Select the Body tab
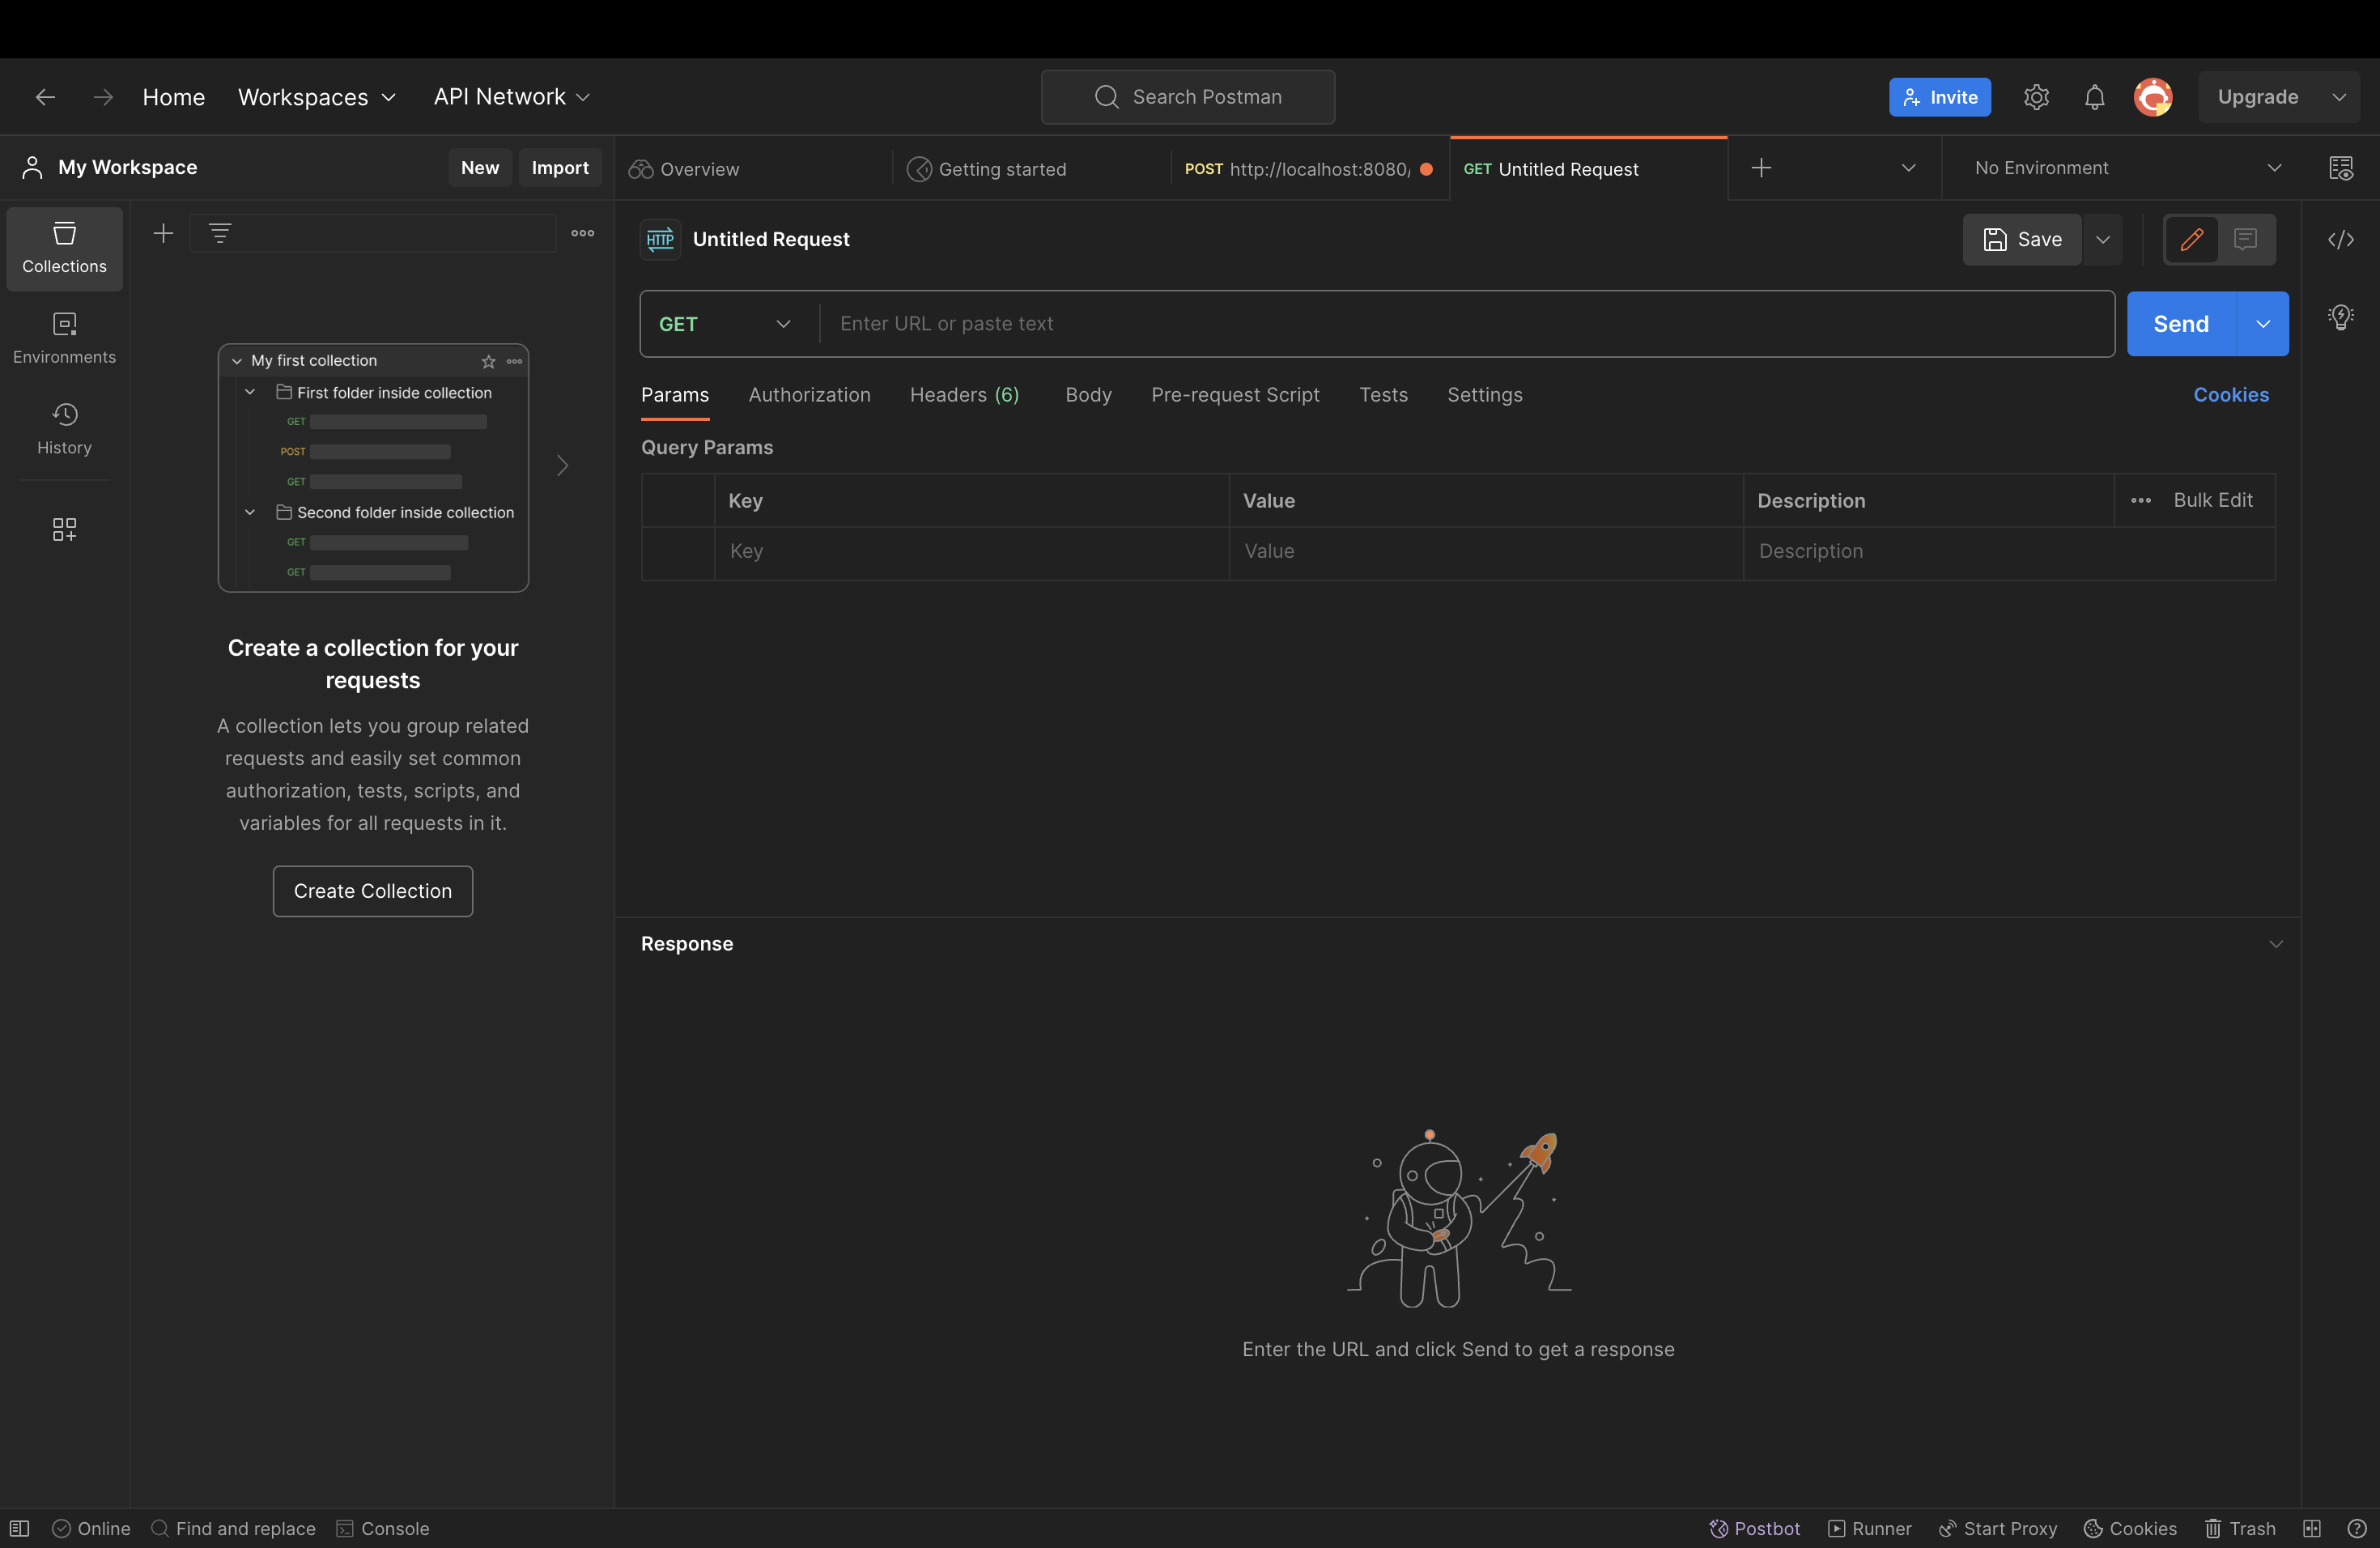The height and width of the screenshot is (1548, 2380). (x=1089, y=395)
